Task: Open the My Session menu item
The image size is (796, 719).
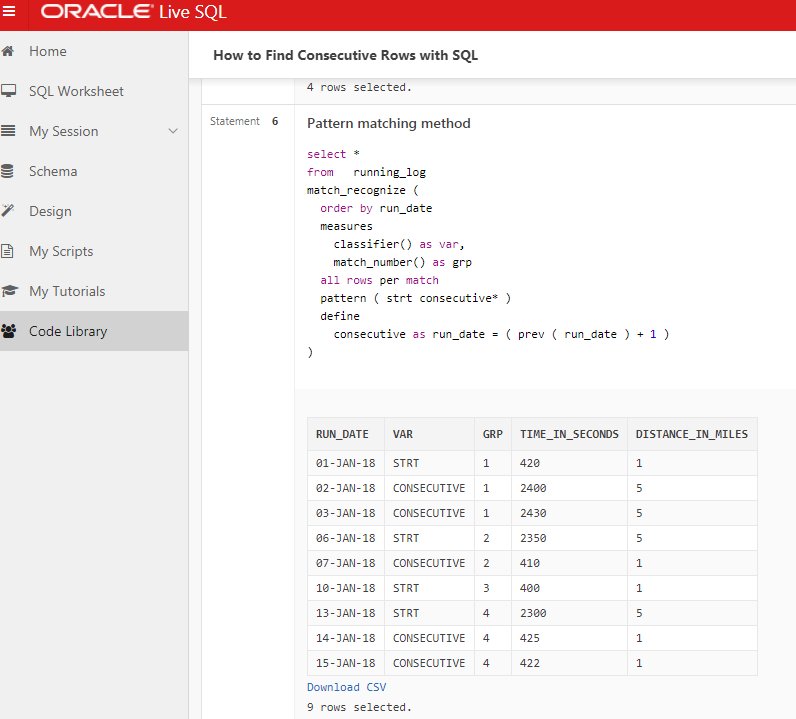Action: coord(94,131)
